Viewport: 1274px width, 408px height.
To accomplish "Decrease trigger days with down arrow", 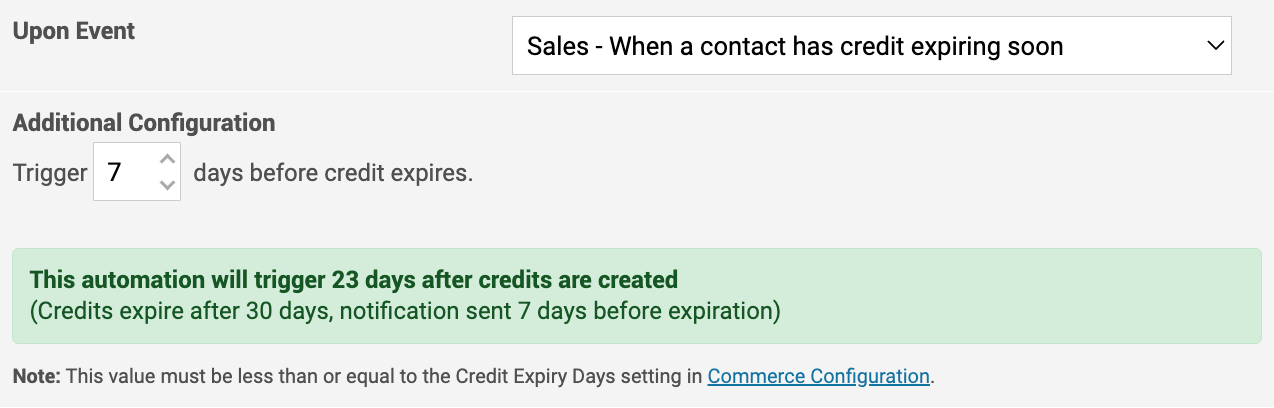I will (x=167, y=184).
